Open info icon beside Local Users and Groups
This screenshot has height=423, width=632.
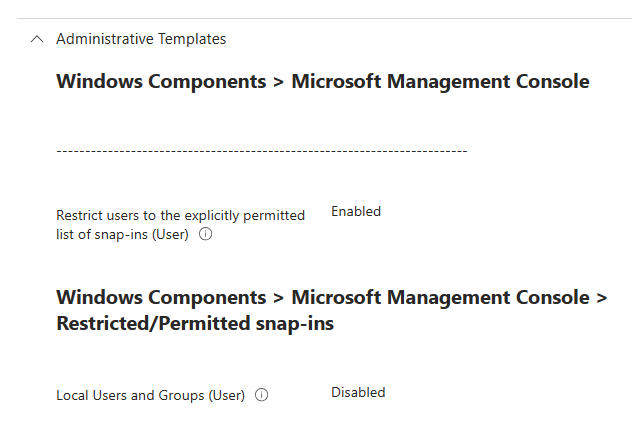262,395
